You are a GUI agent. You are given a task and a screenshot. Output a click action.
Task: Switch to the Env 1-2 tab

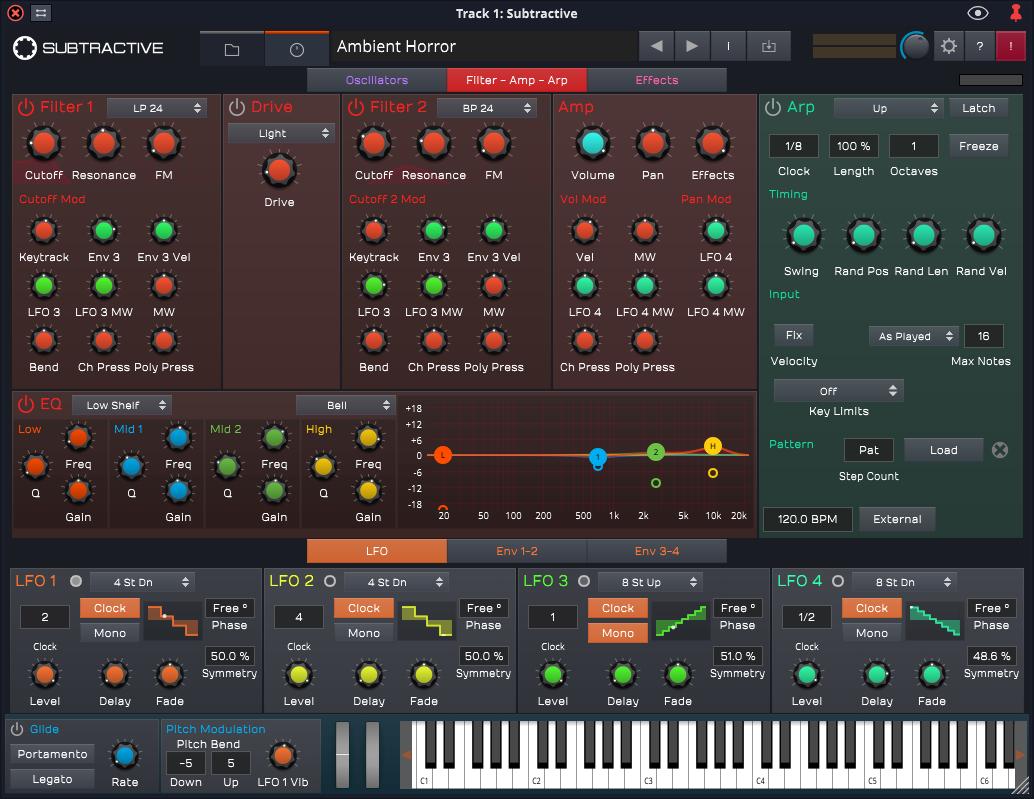tap(516, 551)
